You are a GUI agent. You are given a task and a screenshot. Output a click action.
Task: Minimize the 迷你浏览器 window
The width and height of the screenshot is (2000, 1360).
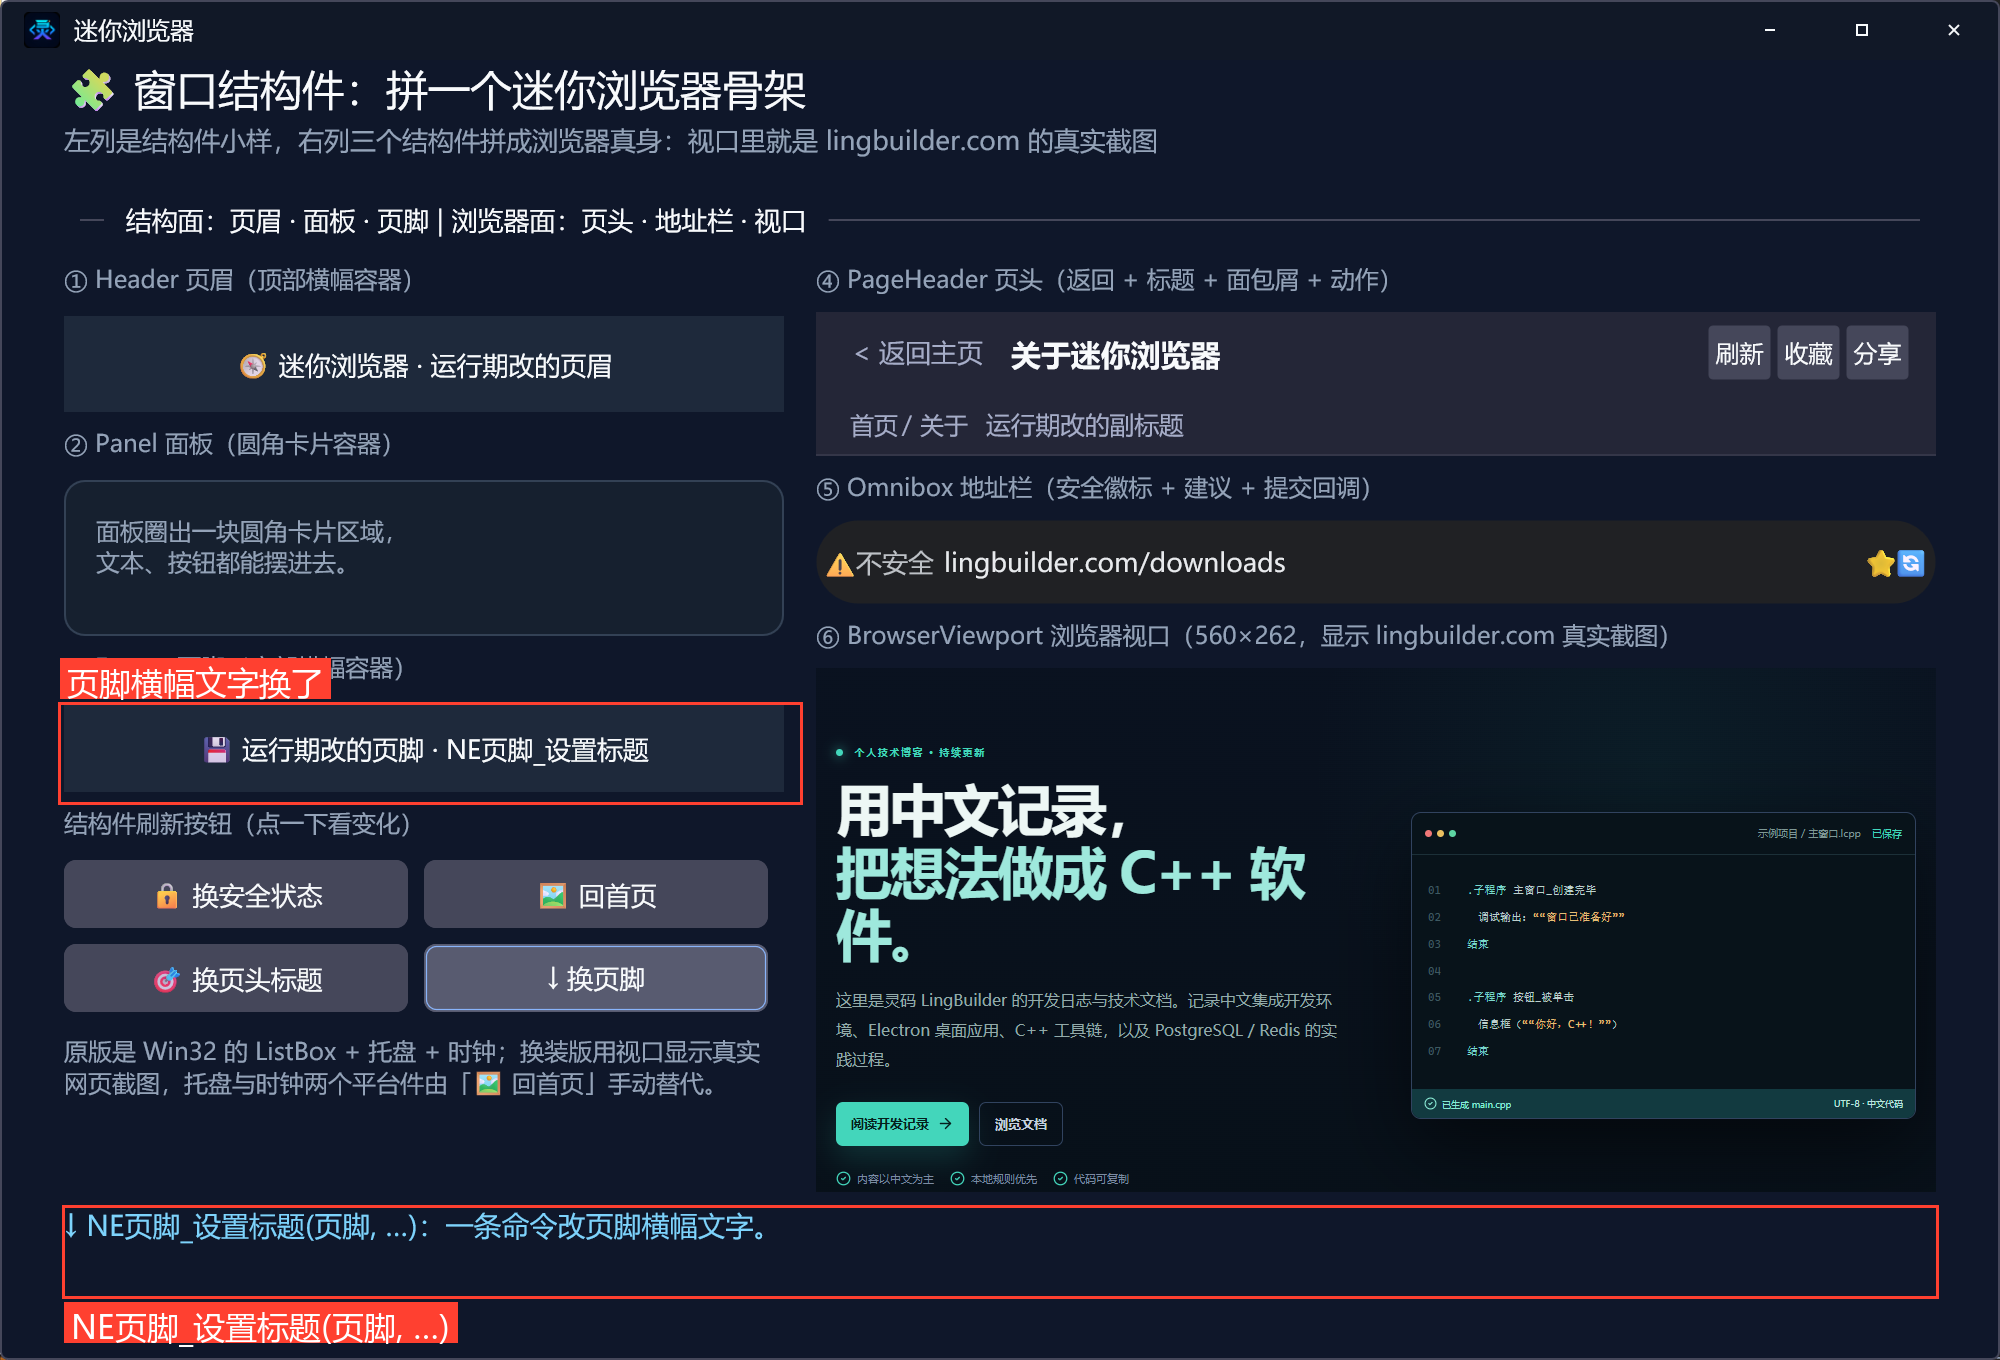[x=1770, y=30]
